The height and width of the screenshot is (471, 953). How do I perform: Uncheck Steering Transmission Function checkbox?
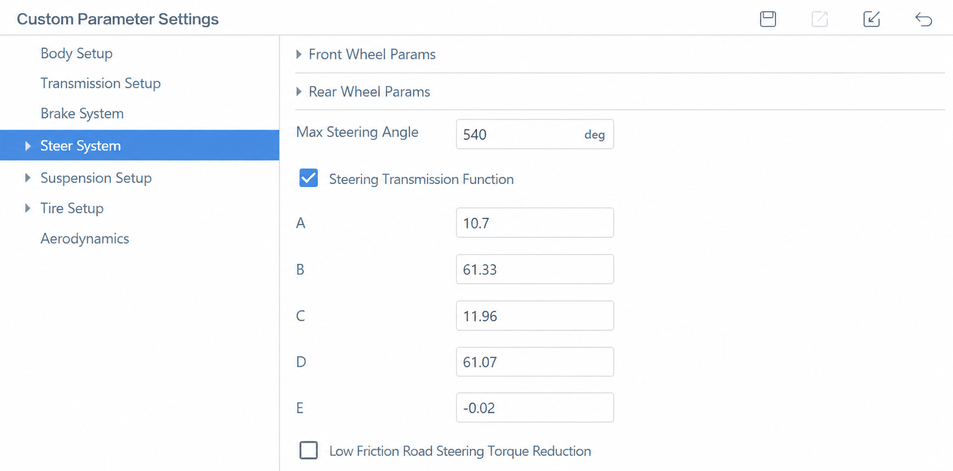point(309,178)
